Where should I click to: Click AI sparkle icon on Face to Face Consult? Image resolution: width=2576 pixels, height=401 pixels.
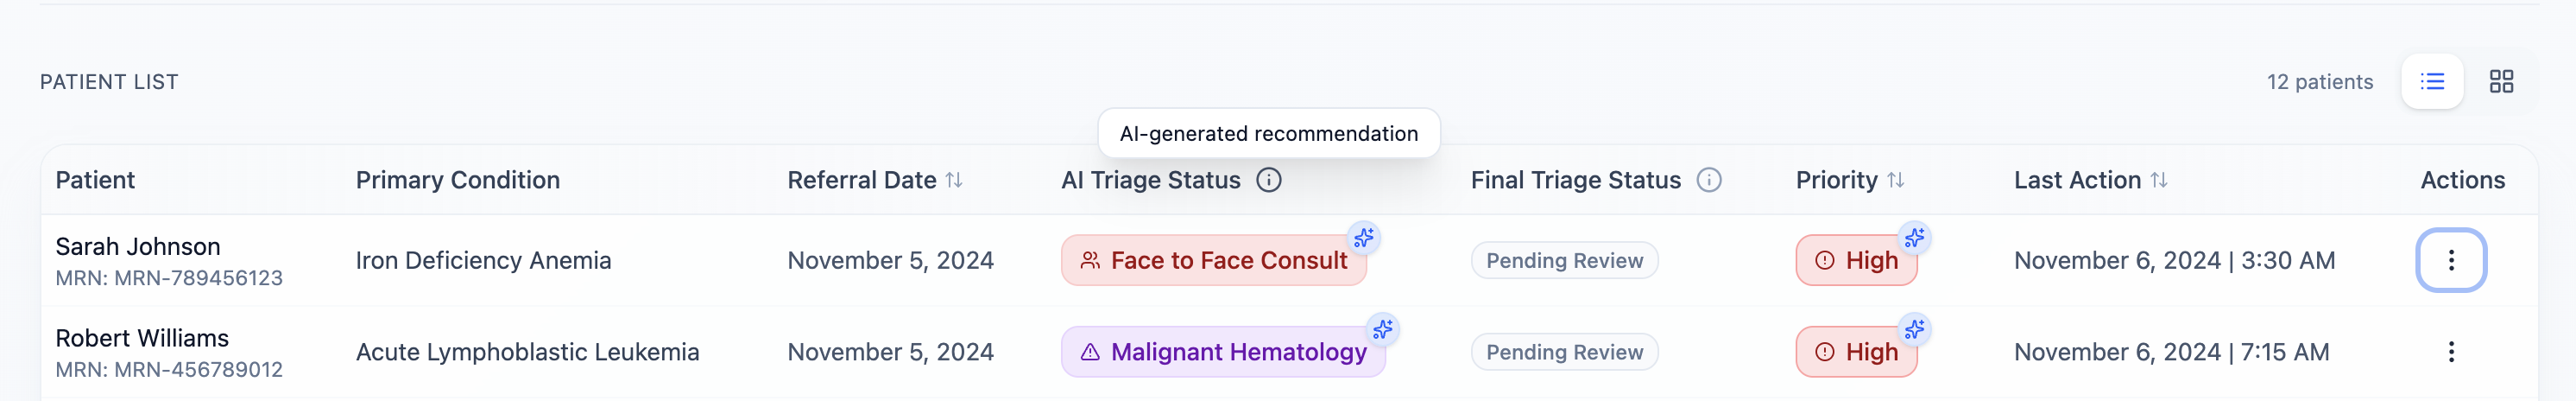(1364, 238)
